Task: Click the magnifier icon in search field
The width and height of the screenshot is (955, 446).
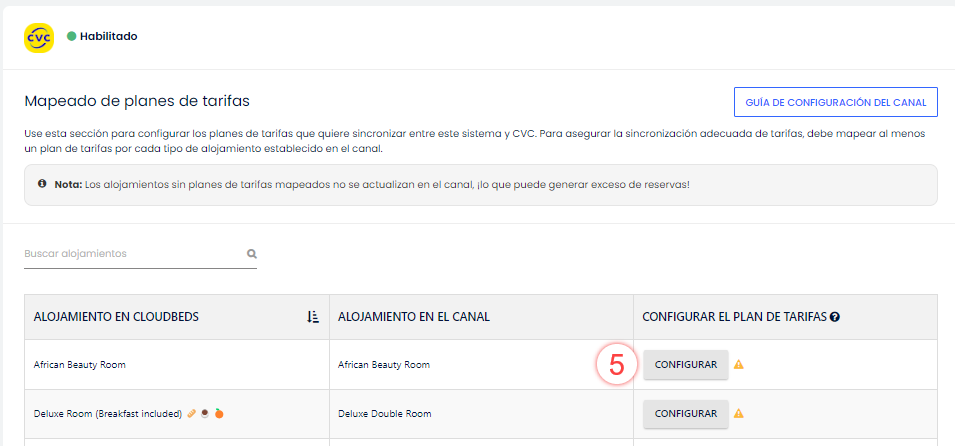Action: tap(252, 254)
